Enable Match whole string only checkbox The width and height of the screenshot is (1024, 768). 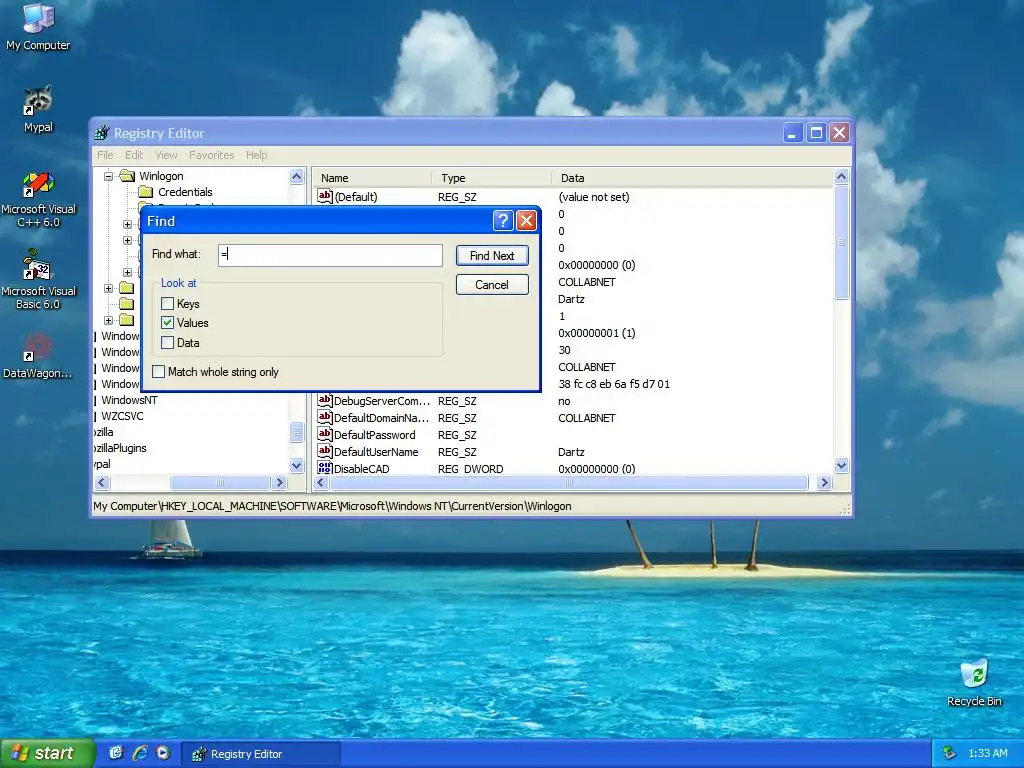pyautogui.click(x=158, y=372)
